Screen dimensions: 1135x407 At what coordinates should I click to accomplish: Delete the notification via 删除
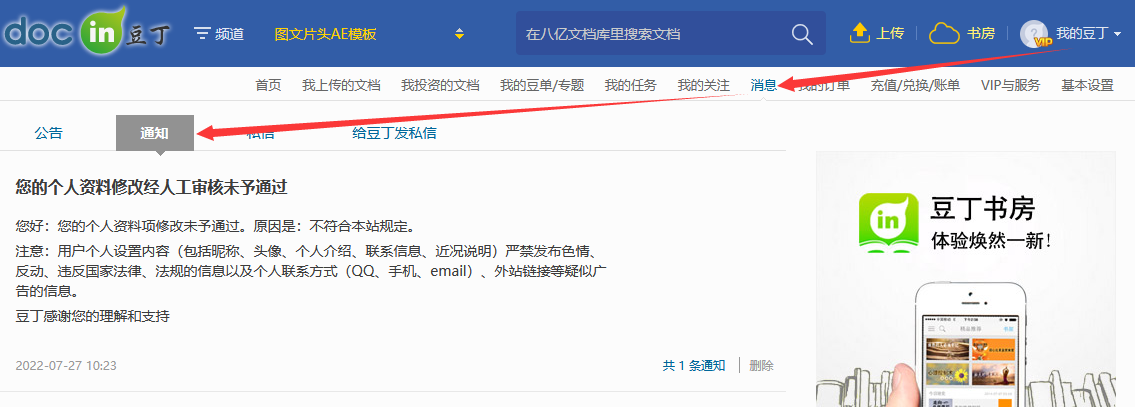(x=761, y=366)
